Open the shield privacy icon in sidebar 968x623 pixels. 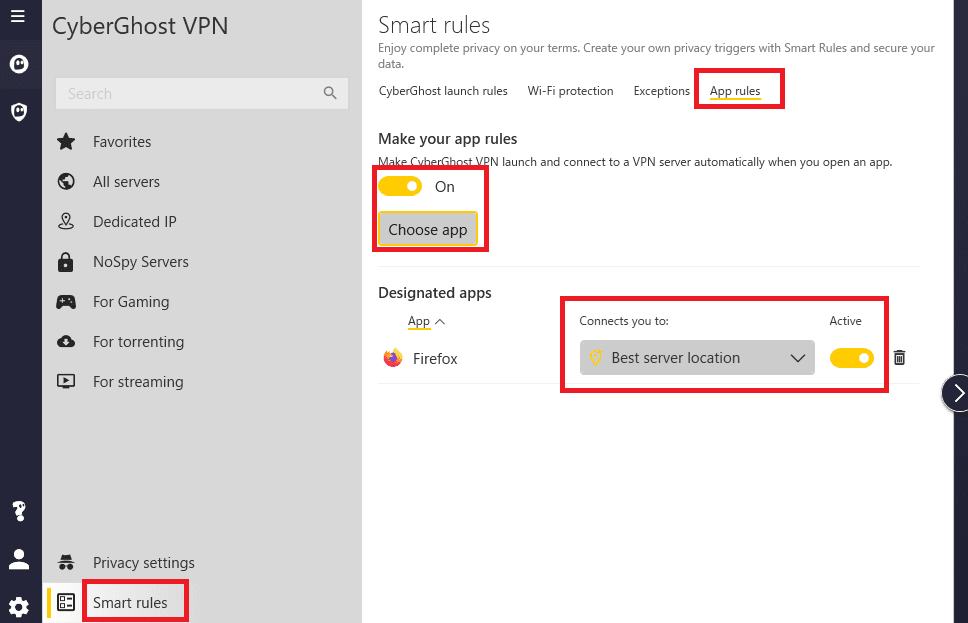pos(19,112)
